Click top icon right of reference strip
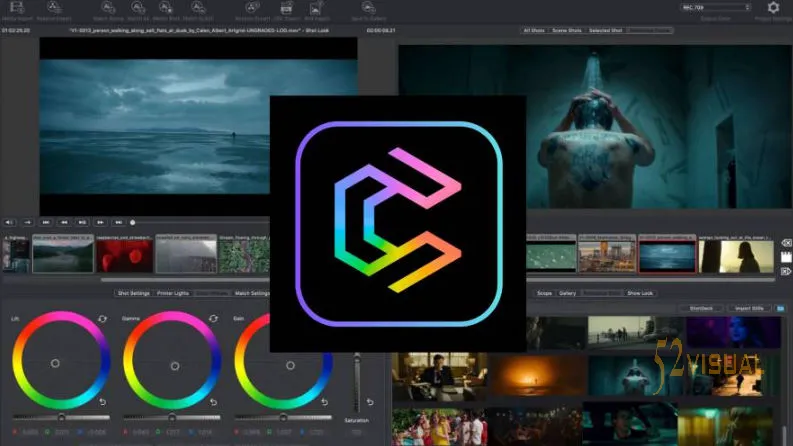Viewport: 793px width, 446px height. tap(786, 243)
